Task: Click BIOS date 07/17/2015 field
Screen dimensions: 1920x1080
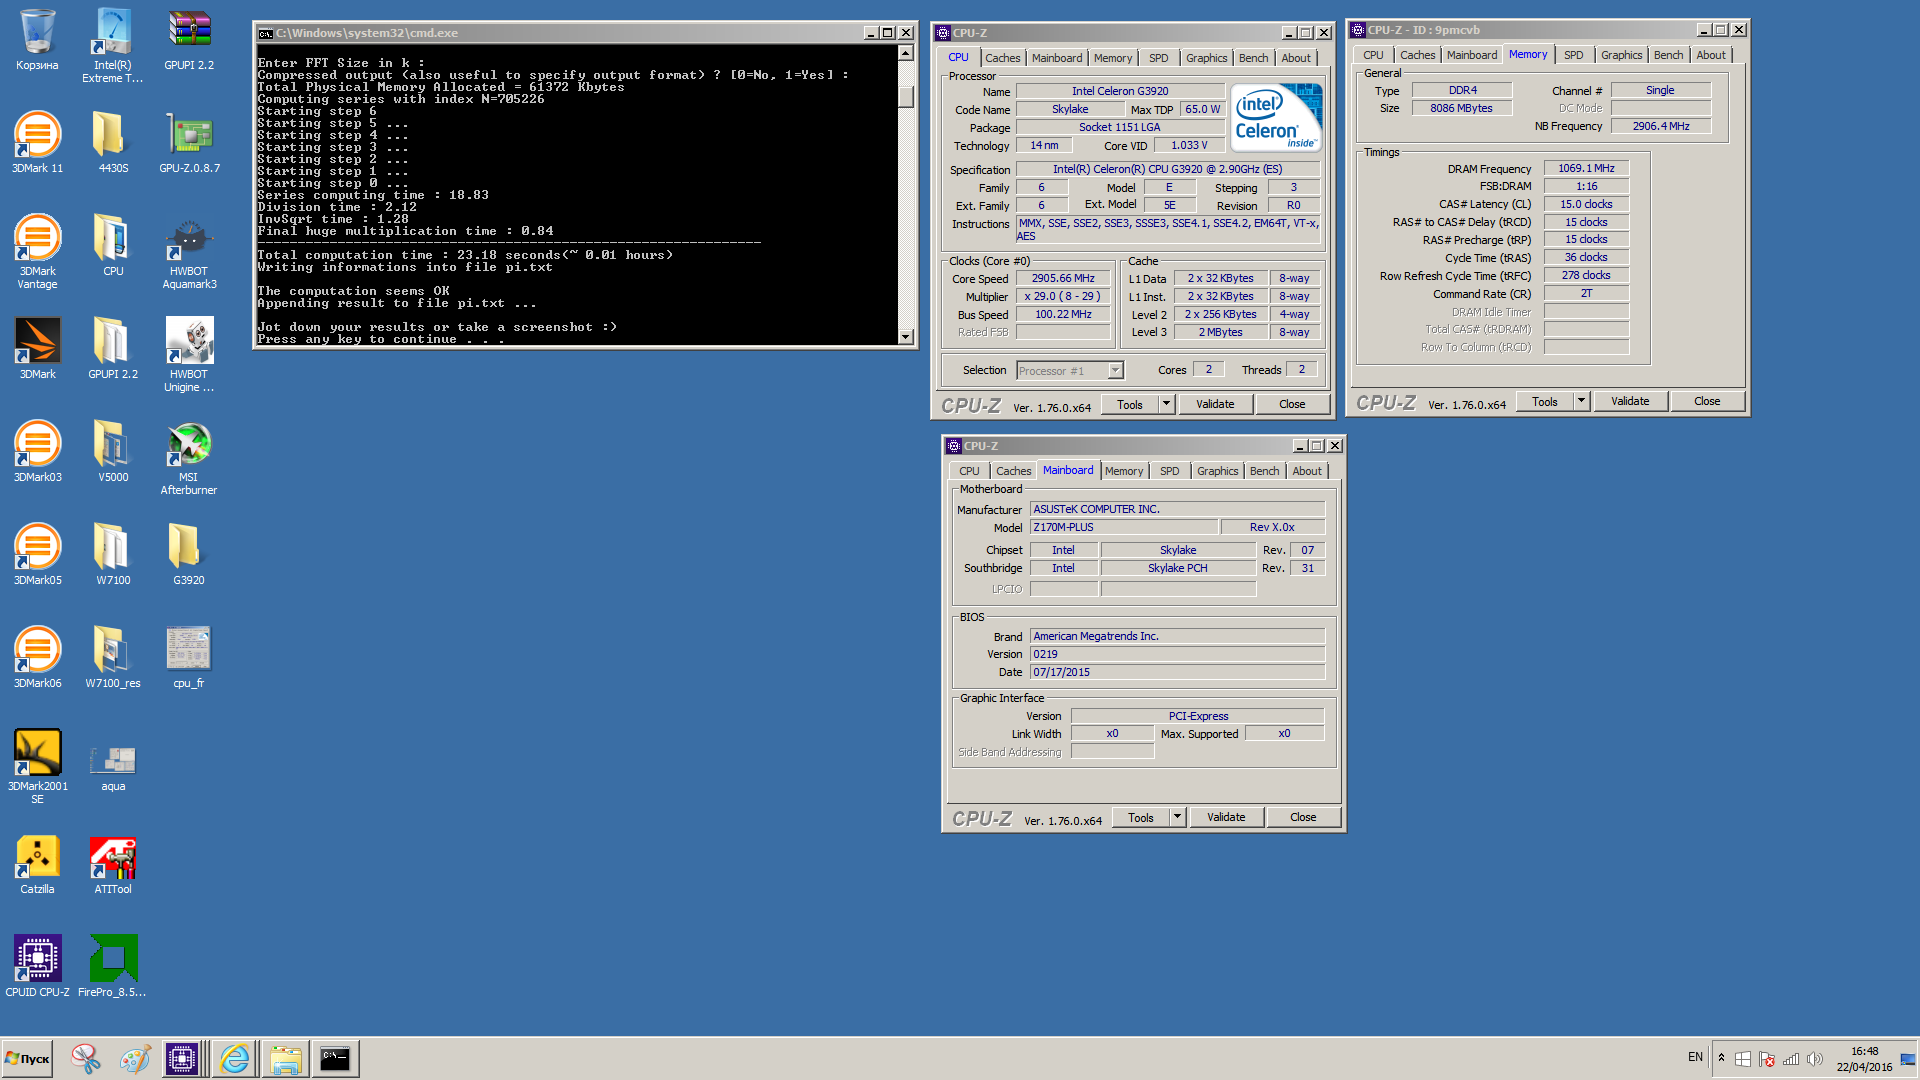Action: 1177,672
